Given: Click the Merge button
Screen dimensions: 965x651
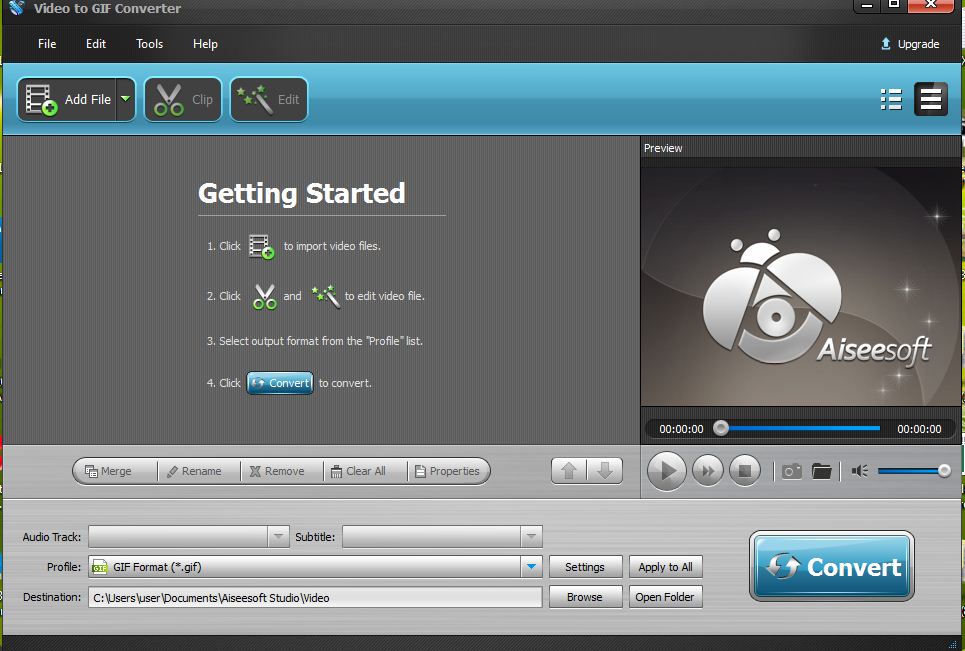Looking at the screenshot, I should tap(114, 471).
